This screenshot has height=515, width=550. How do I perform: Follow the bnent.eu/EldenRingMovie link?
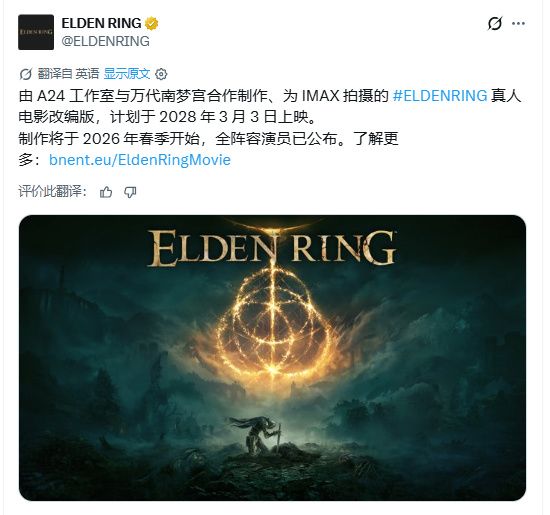coord(140,160)
